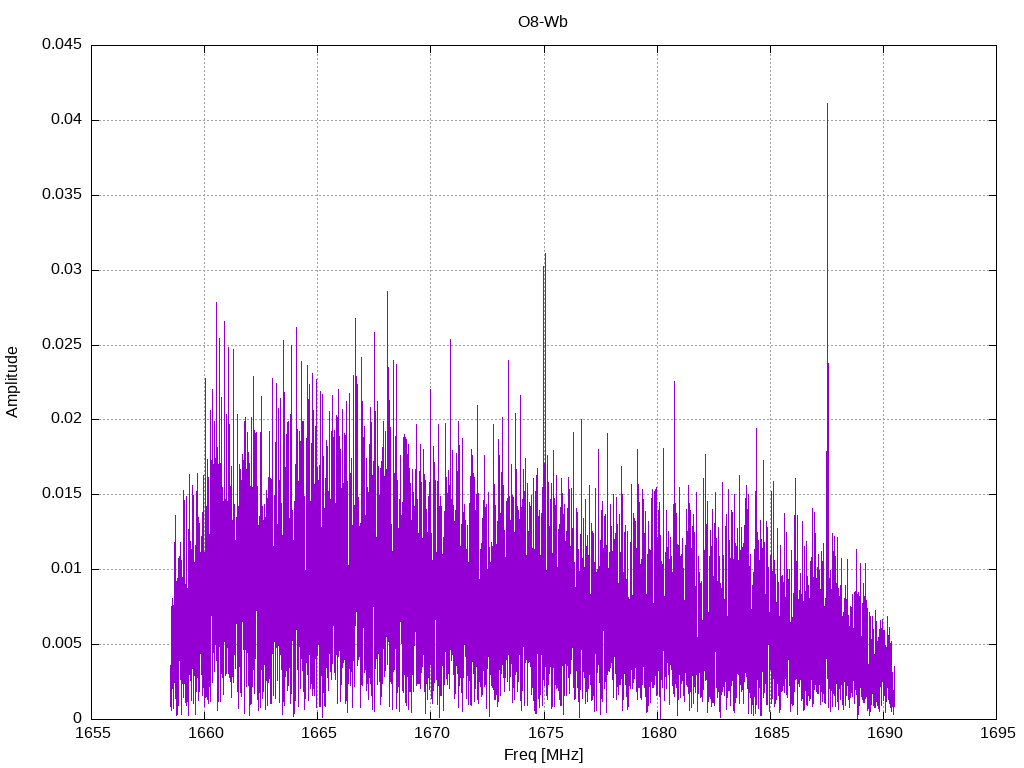Select the Amplitude y-axis label
Screen dimensions: 1024x768
tap(12, 381)
